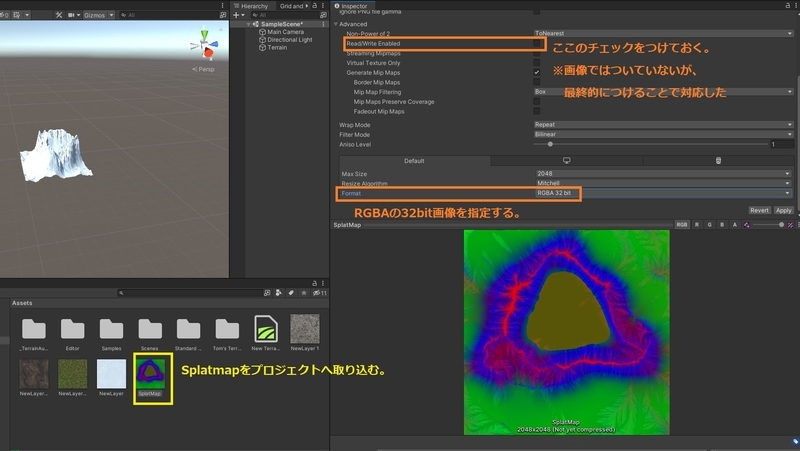Image resolution: width=800 pixels, height=451 pixels.
Task: Click the Revert button
Action: 759,210
